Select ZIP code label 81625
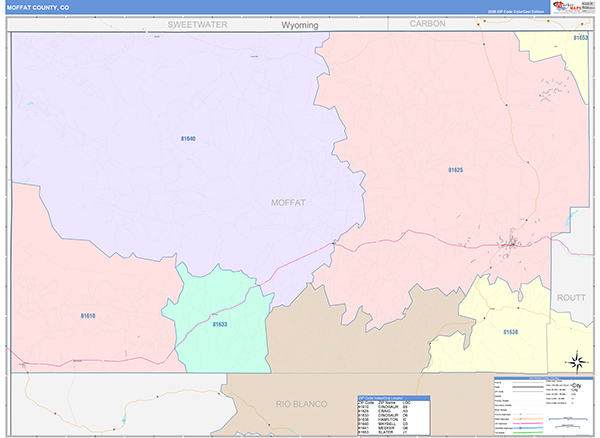600x438 pixels. 455,170
